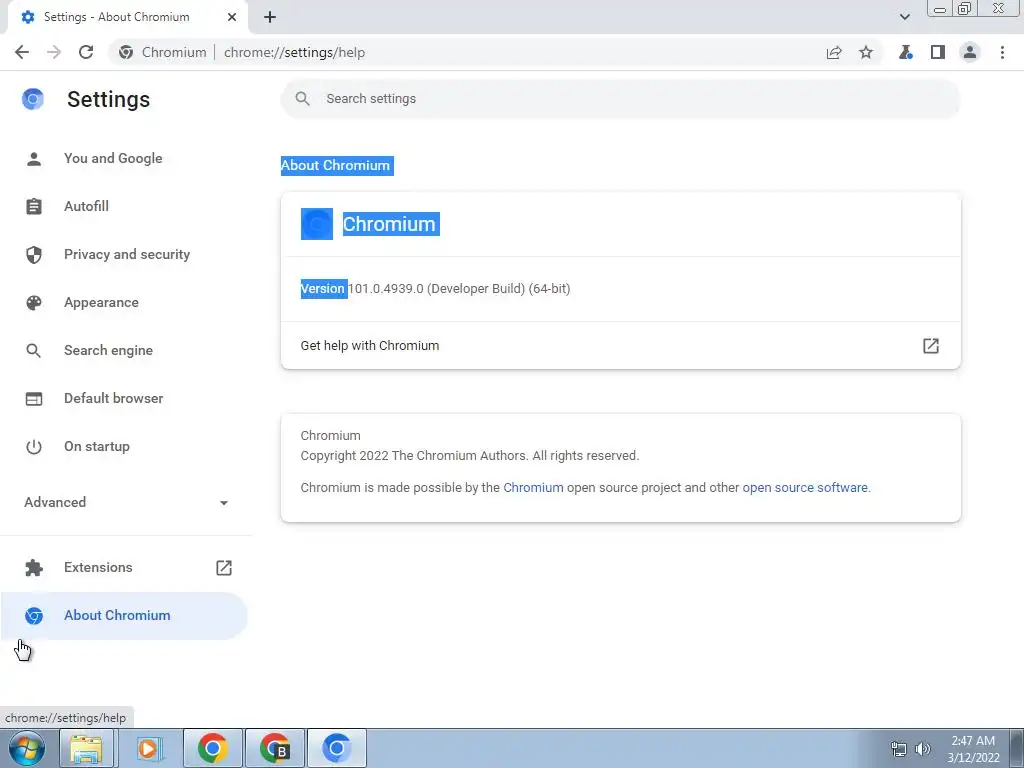The height and width of the screenshot is (768, 1024).
Task: Open the profile avatar menu
Action: 970,52
